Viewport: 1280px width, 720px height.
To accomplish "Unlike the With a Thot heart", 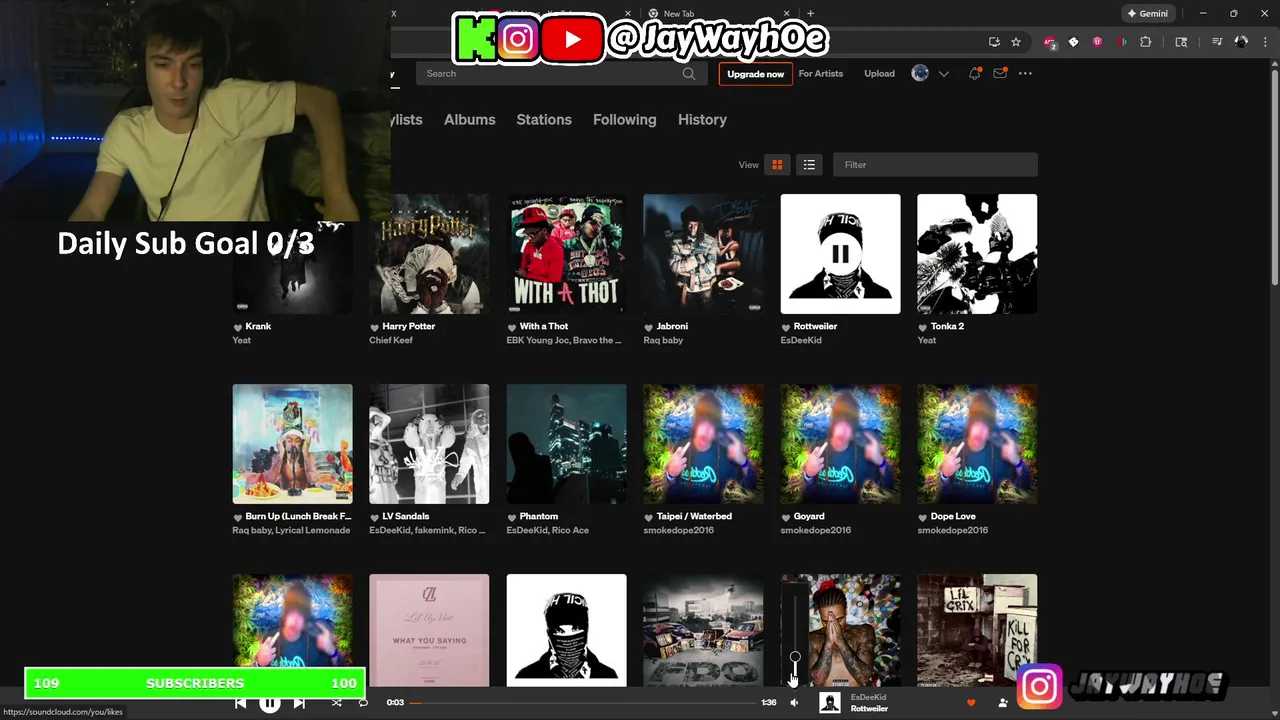I will [x=512, y=327].
